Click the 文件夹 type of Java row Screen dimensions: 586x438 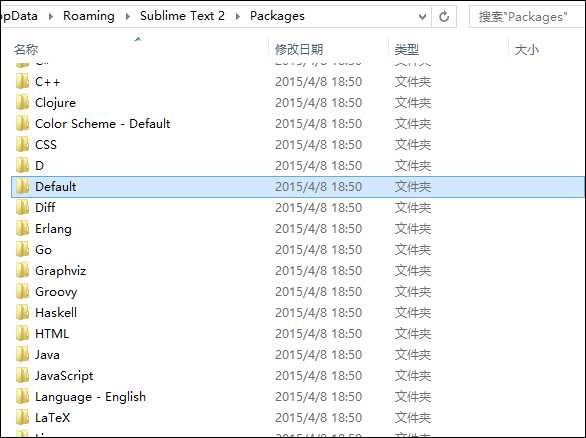coord(413,355)
